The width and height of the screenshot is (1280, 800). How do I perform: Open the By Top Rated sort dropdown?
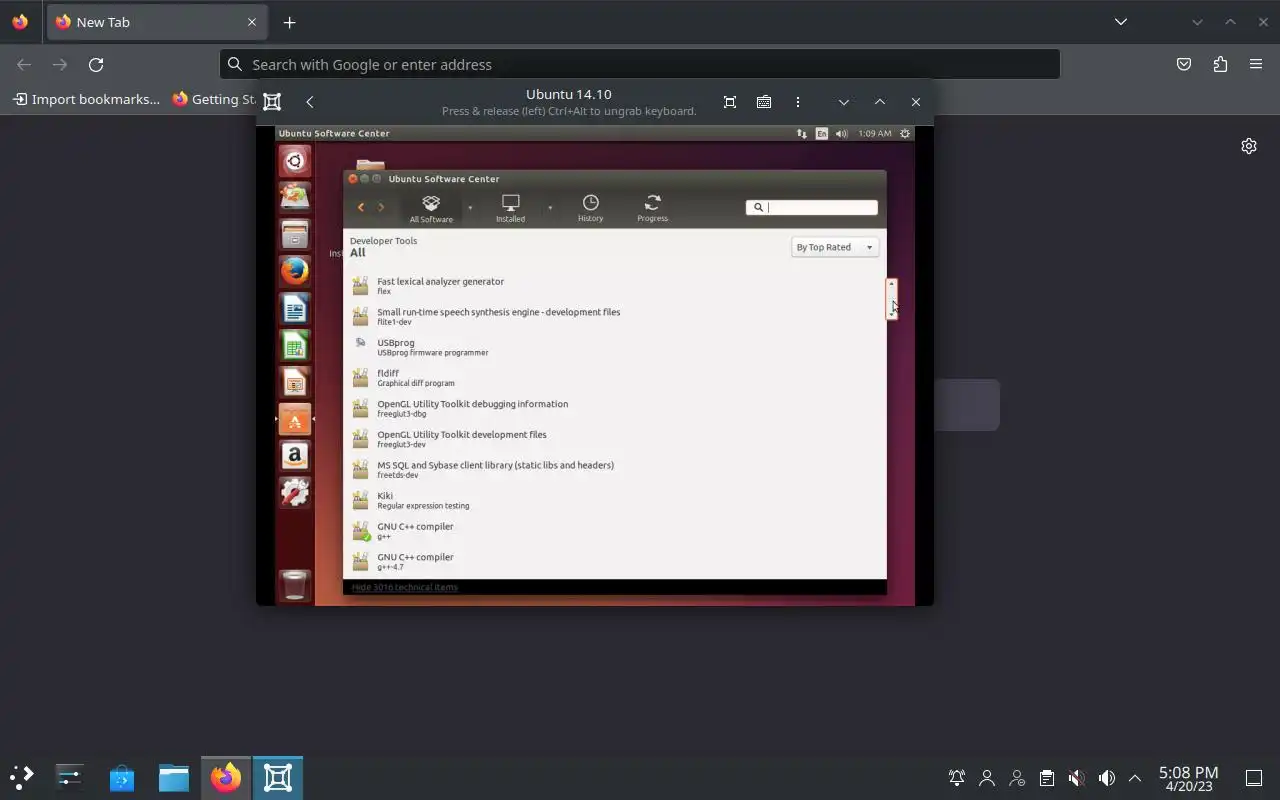coord(835,247)
